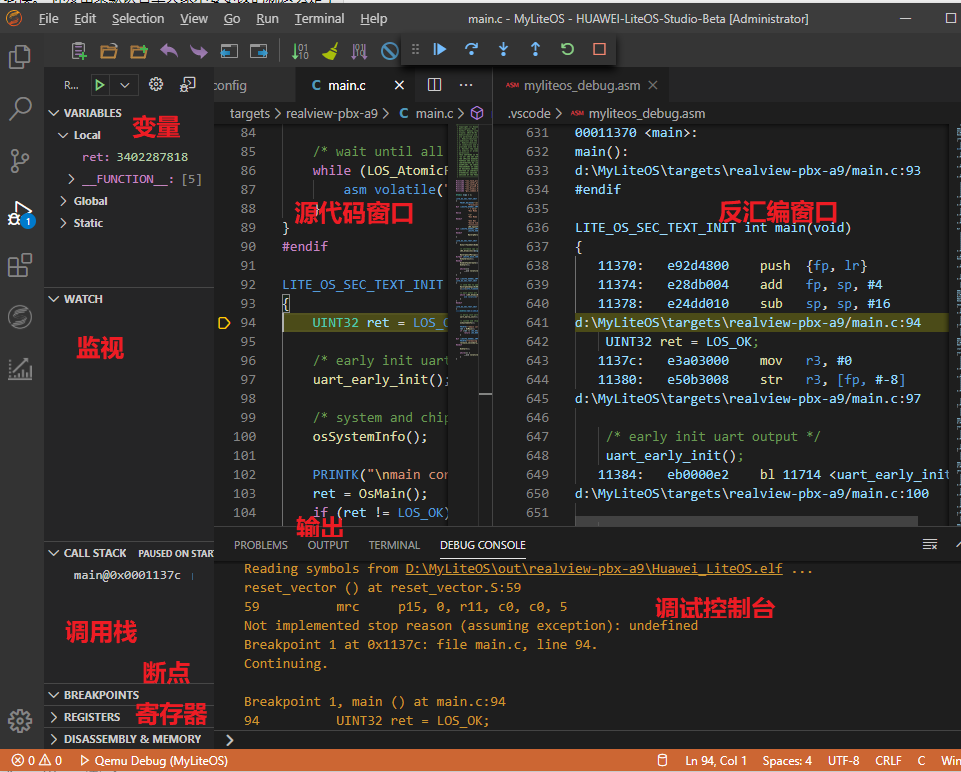Stop debugging with the red square
The height and width of the screenshot is (772, 961).
(x=599, y=49)
